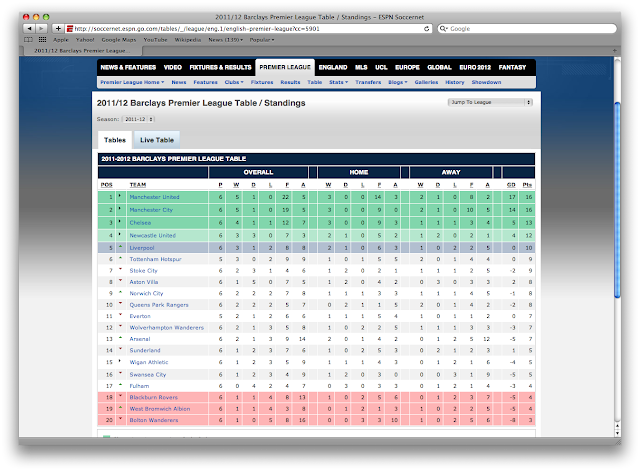
Task: Open Queens Park Rangers team link
Action: tap(159, 305)
